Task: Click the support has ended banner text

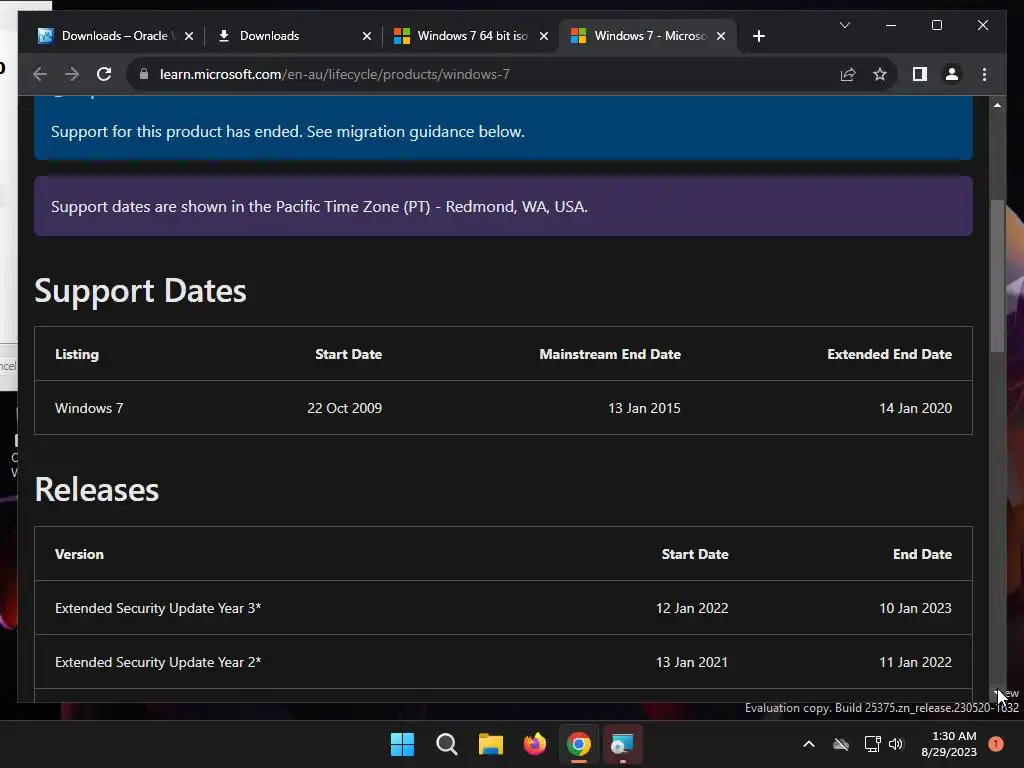Action: point(288,131)
